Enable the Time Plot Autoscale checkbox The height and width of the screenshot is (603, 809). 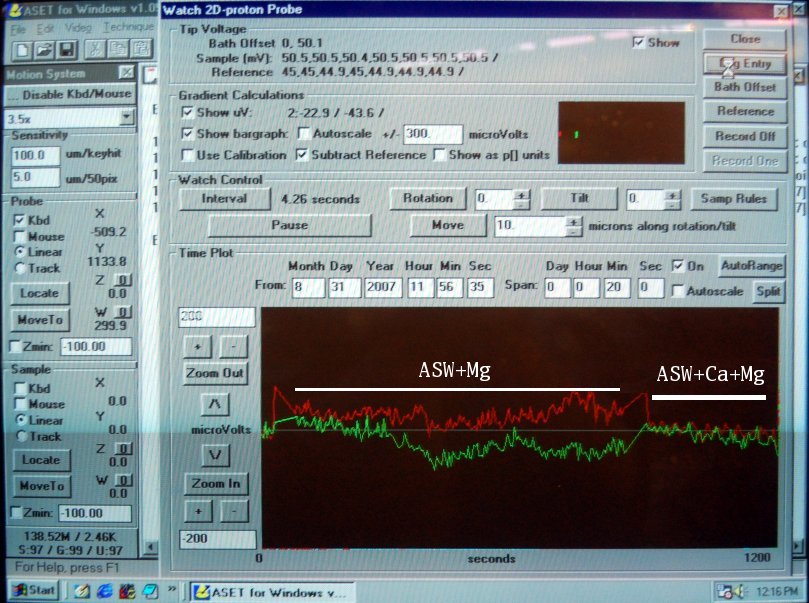tap(677, 291)
